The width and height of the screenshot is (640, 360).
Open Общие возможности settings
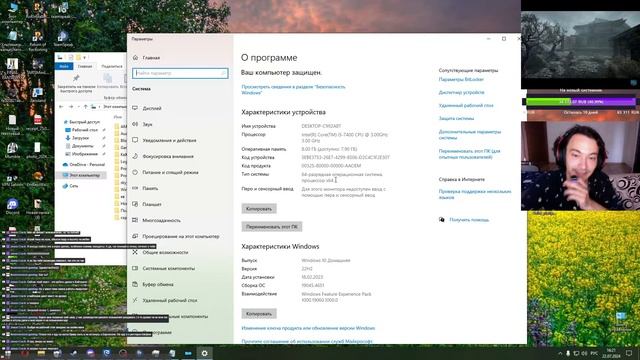pyautogui.click(x=161, y=253)
